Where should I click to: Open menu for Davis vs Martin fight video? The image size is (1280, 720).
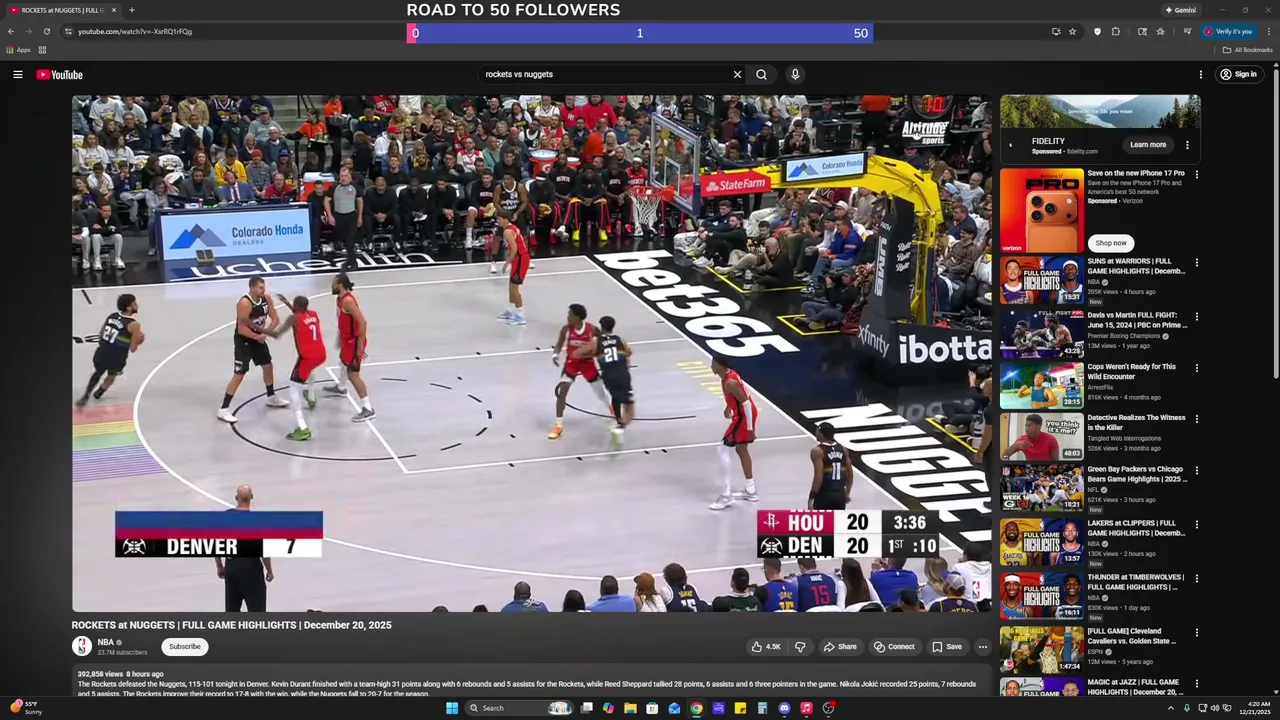1196,317
